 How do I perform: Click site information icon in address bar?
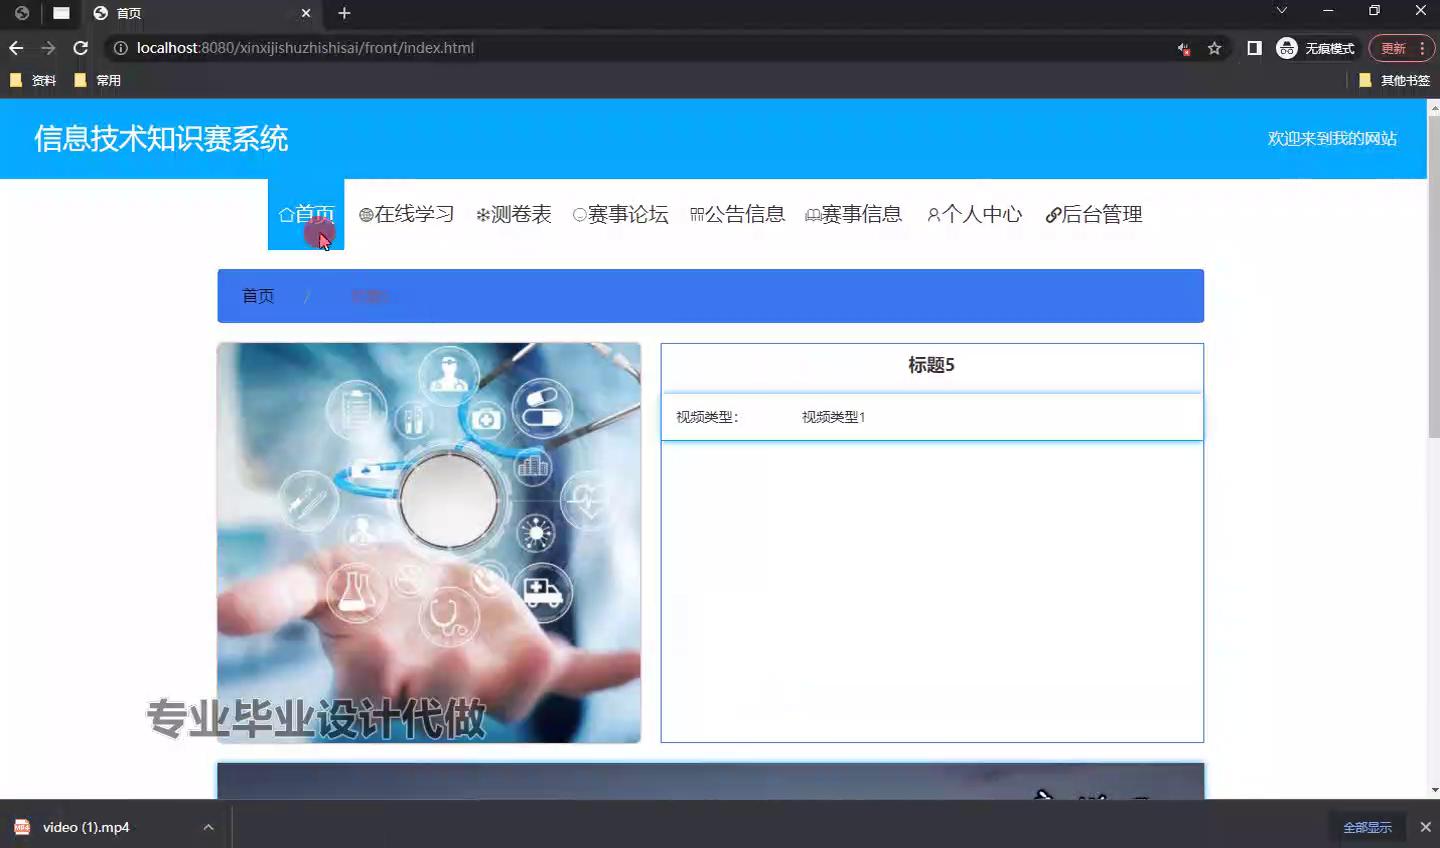coord(120,48)
